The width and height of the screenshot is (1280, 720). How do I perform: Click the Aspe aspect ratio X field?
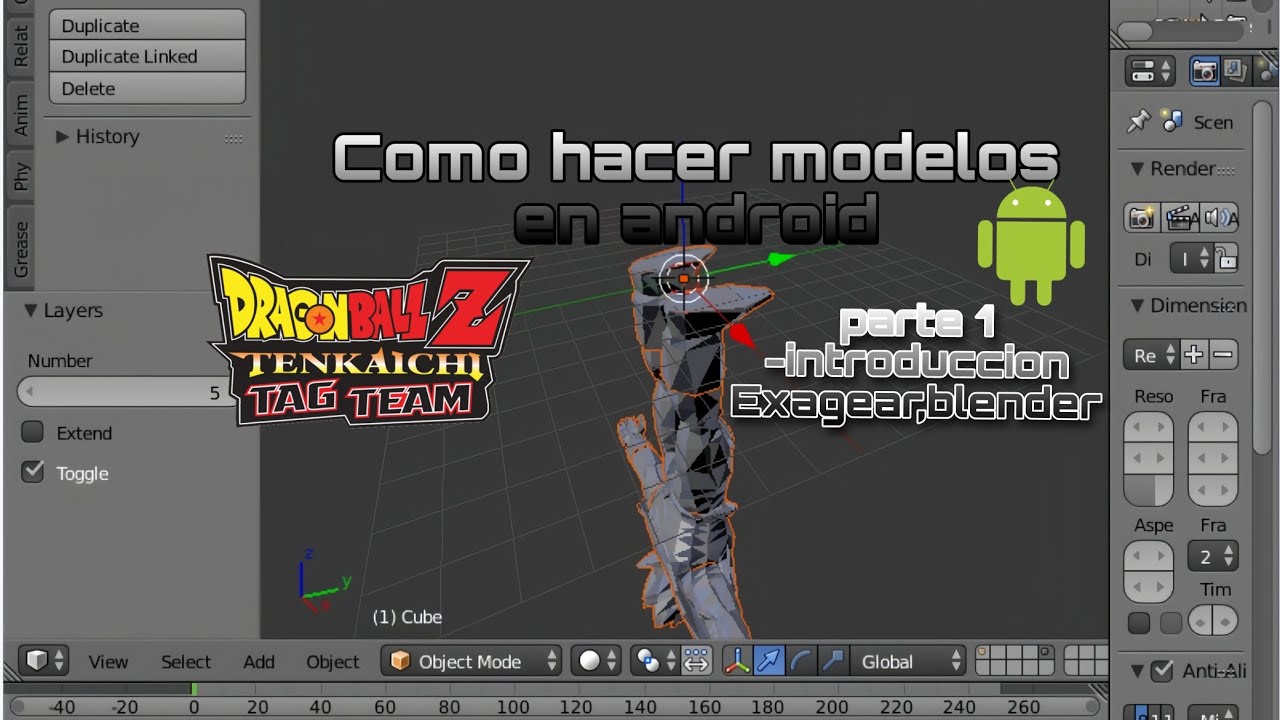click(1149, 556)
